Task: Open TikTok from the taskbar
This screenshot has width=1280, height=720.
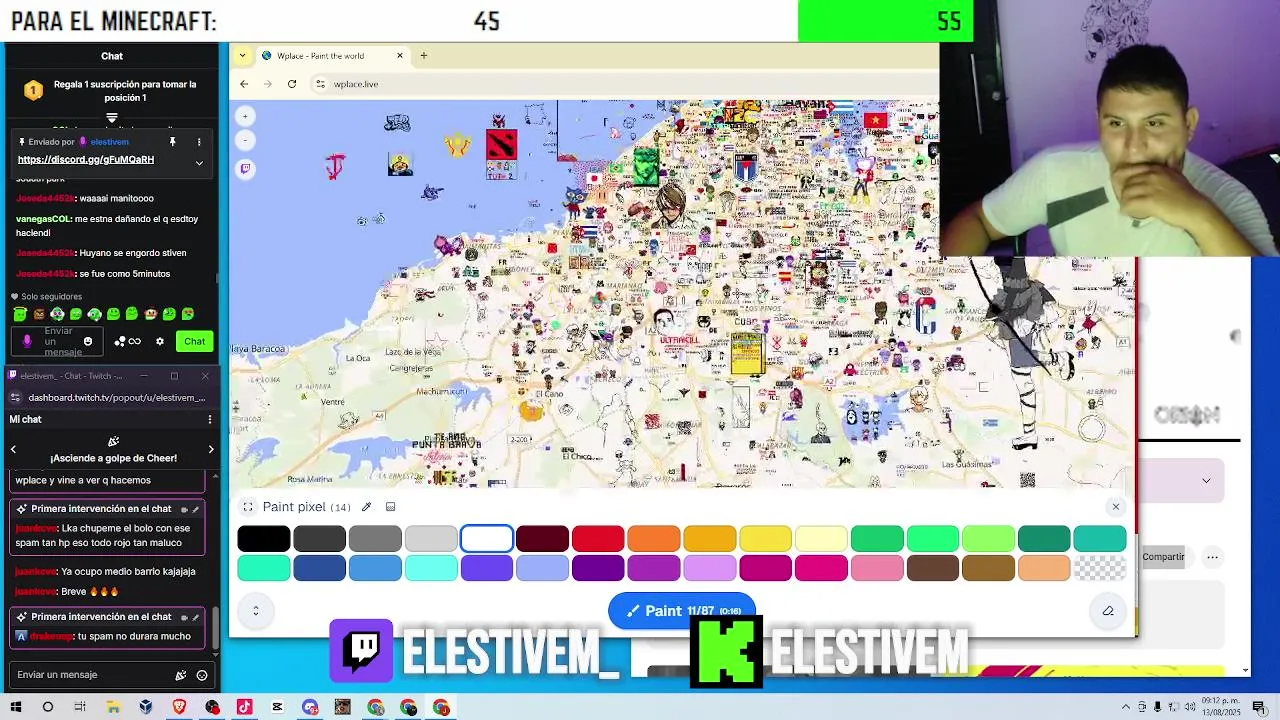Action: click(x=244, y=707)
